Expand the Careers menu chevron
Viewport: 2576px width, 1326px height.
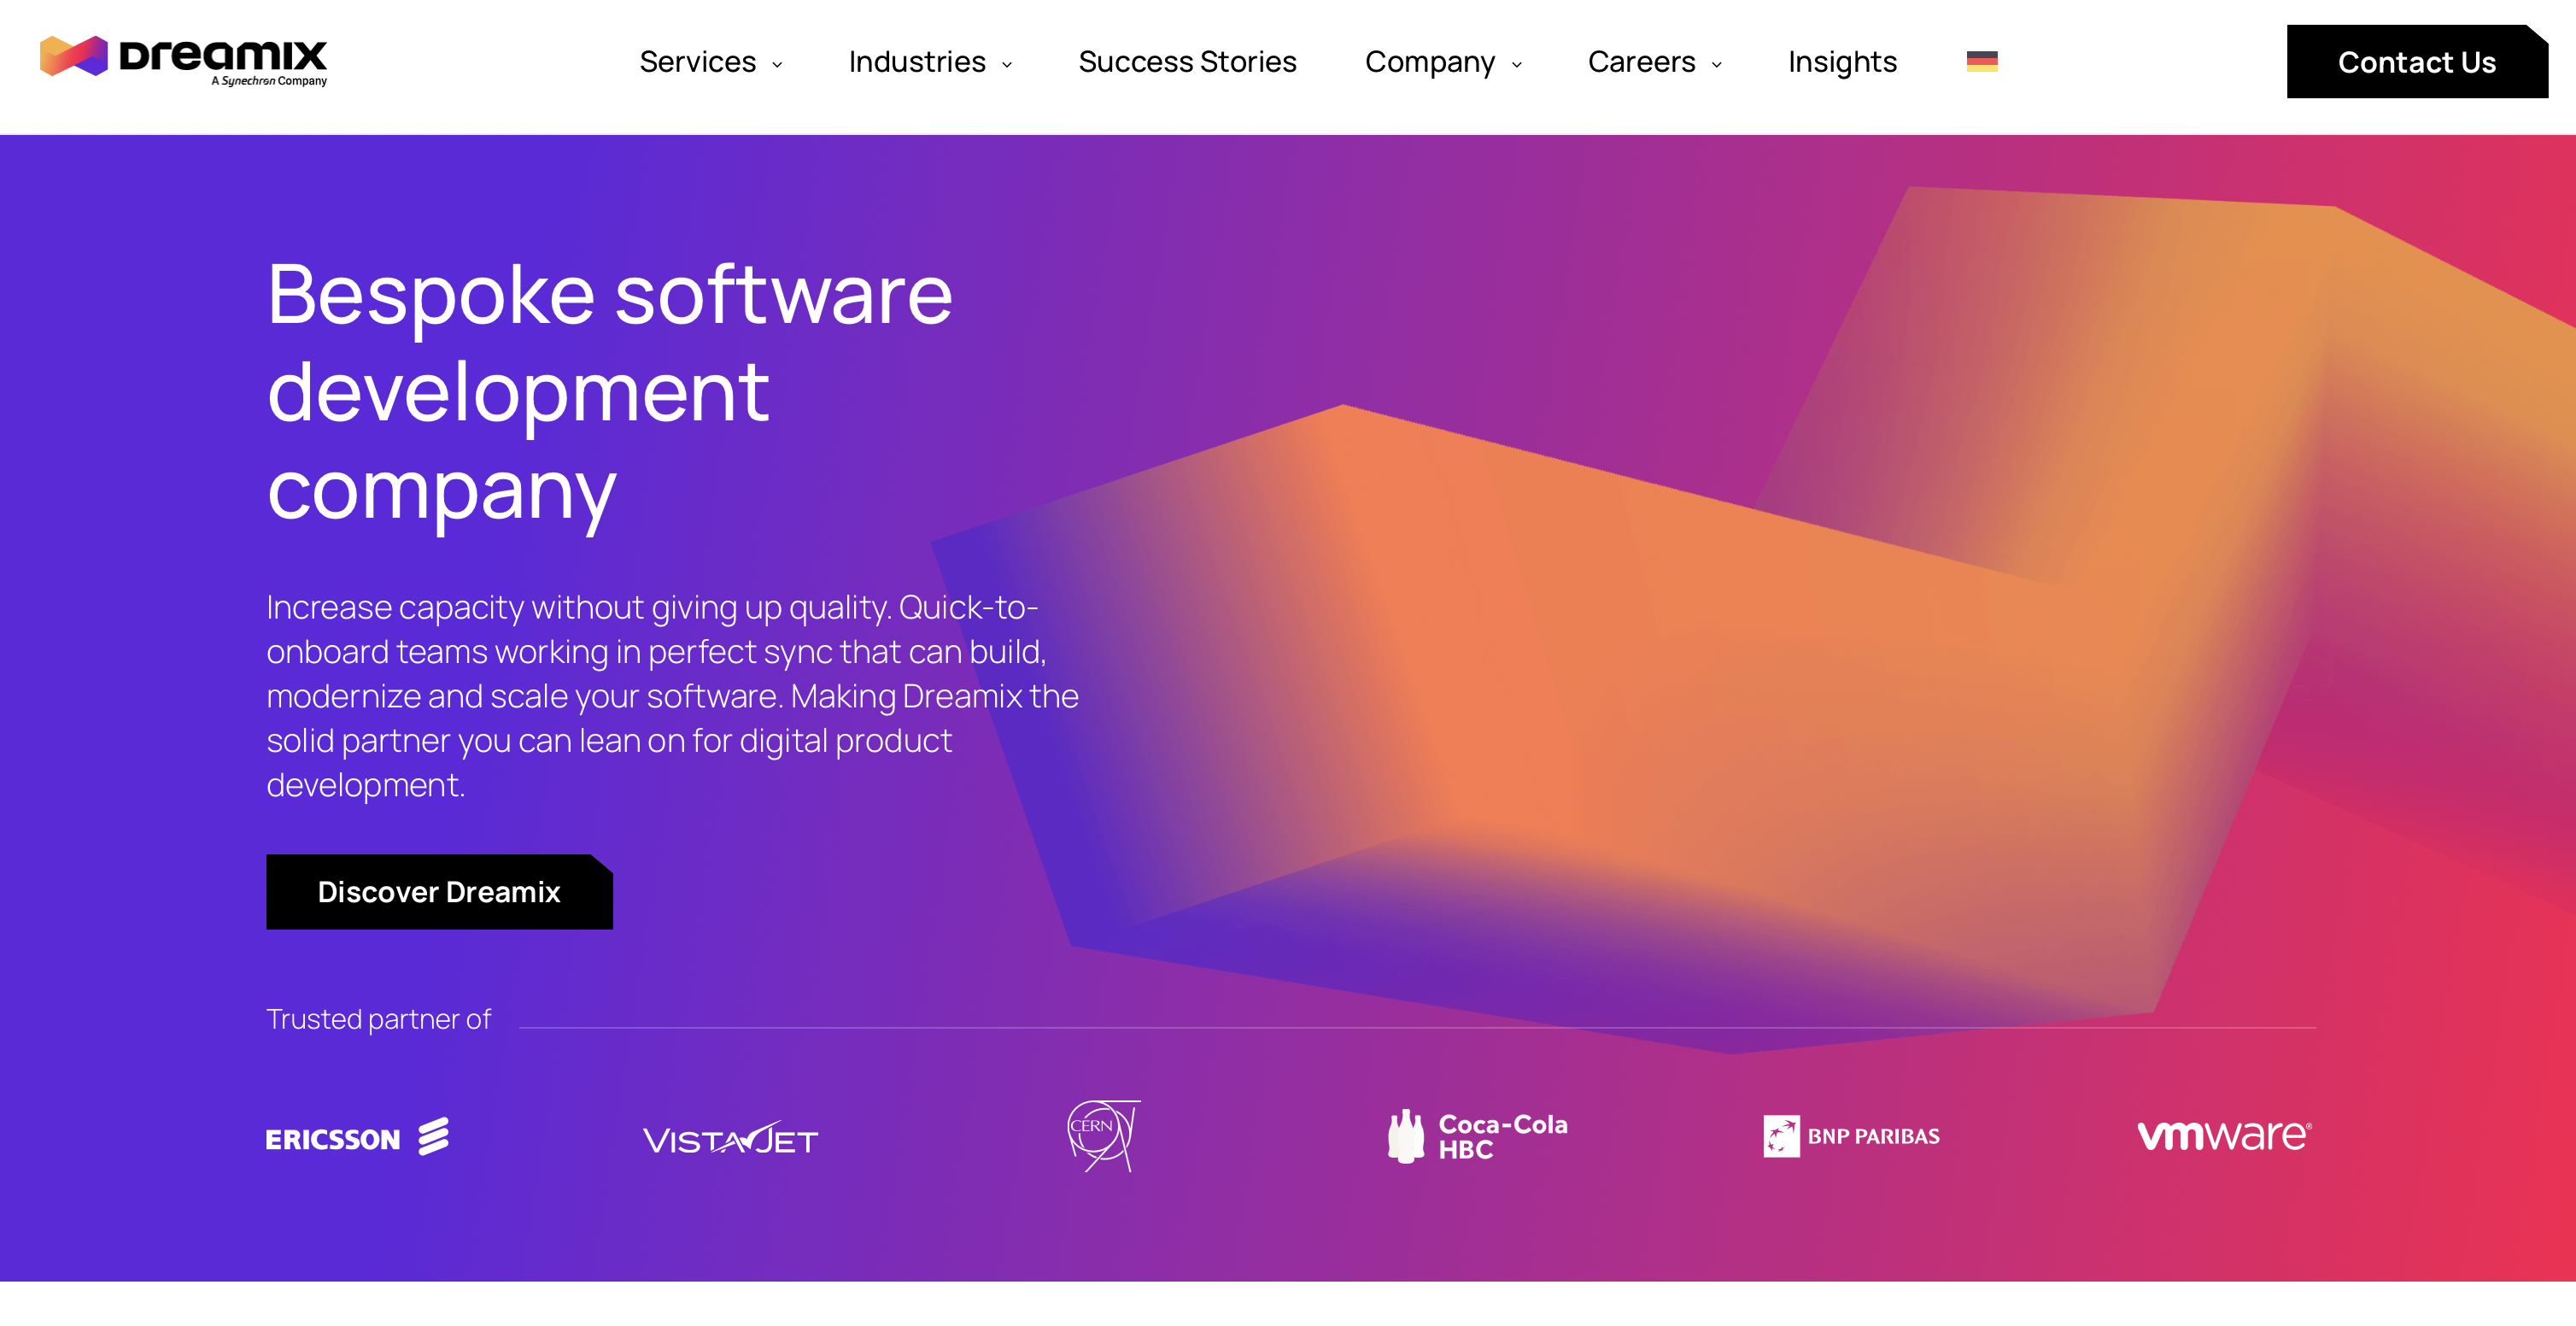(1717, 64)
